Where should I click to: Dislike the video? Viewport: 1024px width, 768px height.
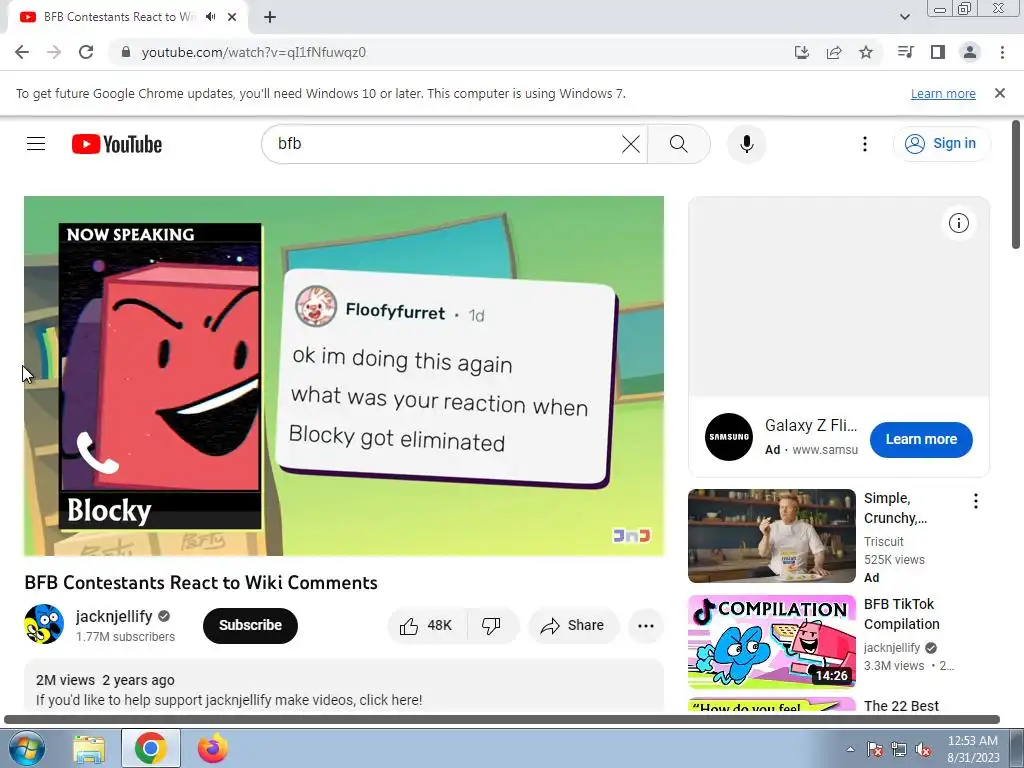coord(492,626)
